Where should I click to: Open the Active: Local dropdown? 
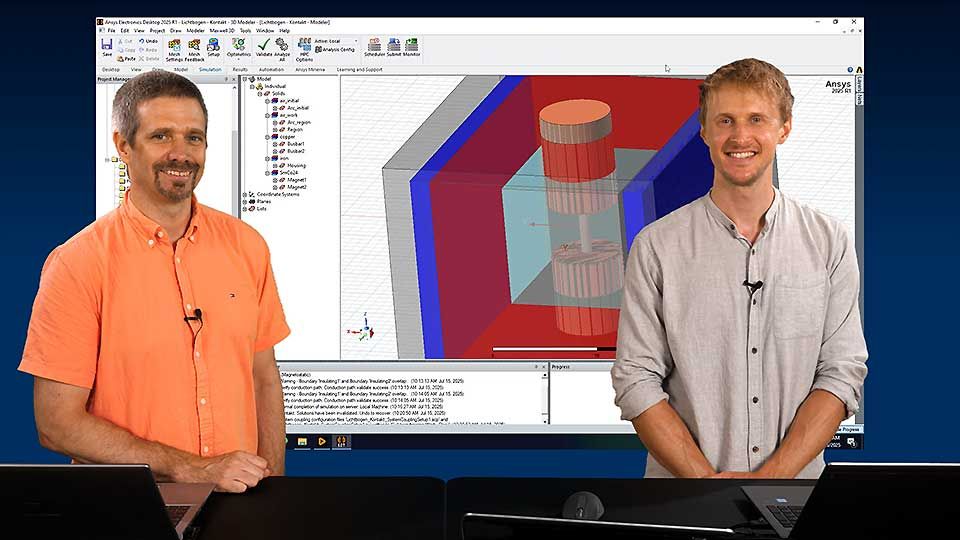[x=336, y=41]
